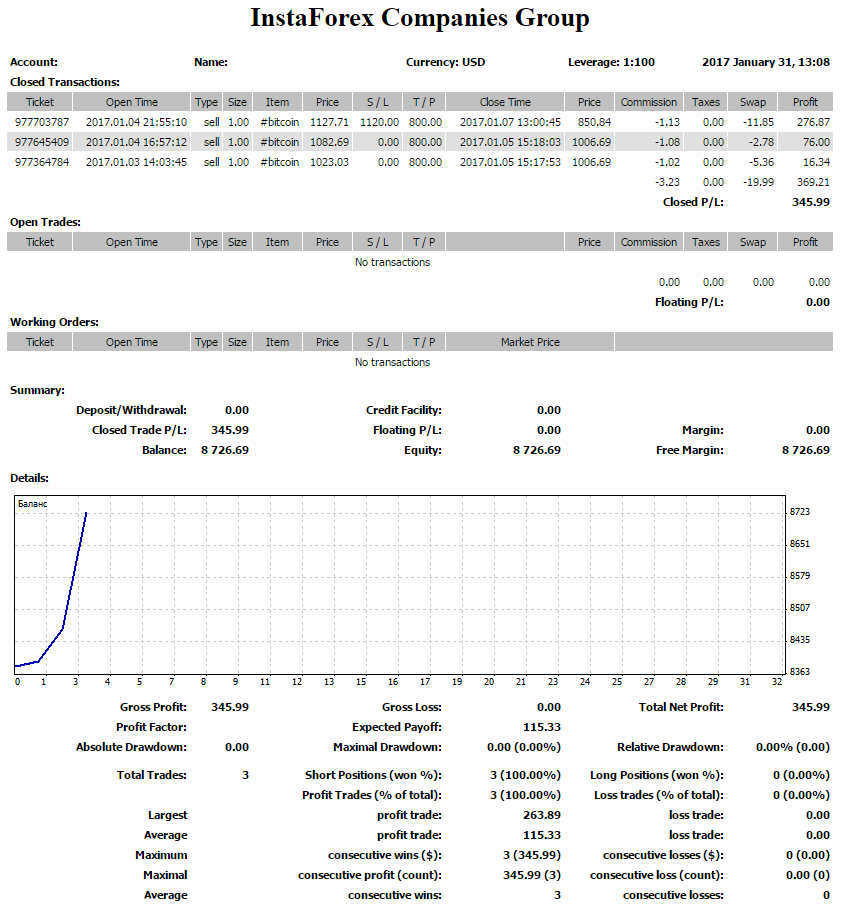Click the close price 850.84
Image resolution: width=842 pixels, height=913 pixels.
click(594, 122)
